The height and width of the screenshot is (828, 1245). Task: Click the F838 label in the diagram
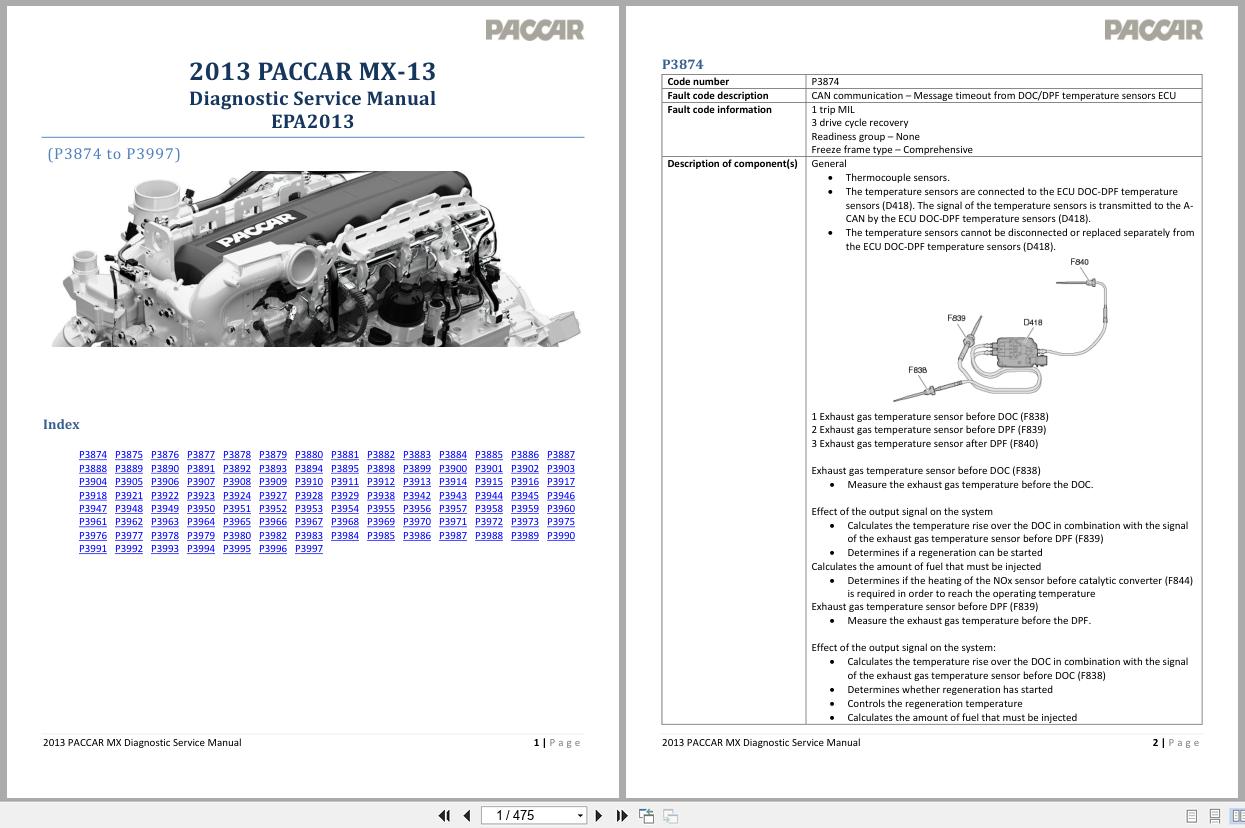[917, 370]
